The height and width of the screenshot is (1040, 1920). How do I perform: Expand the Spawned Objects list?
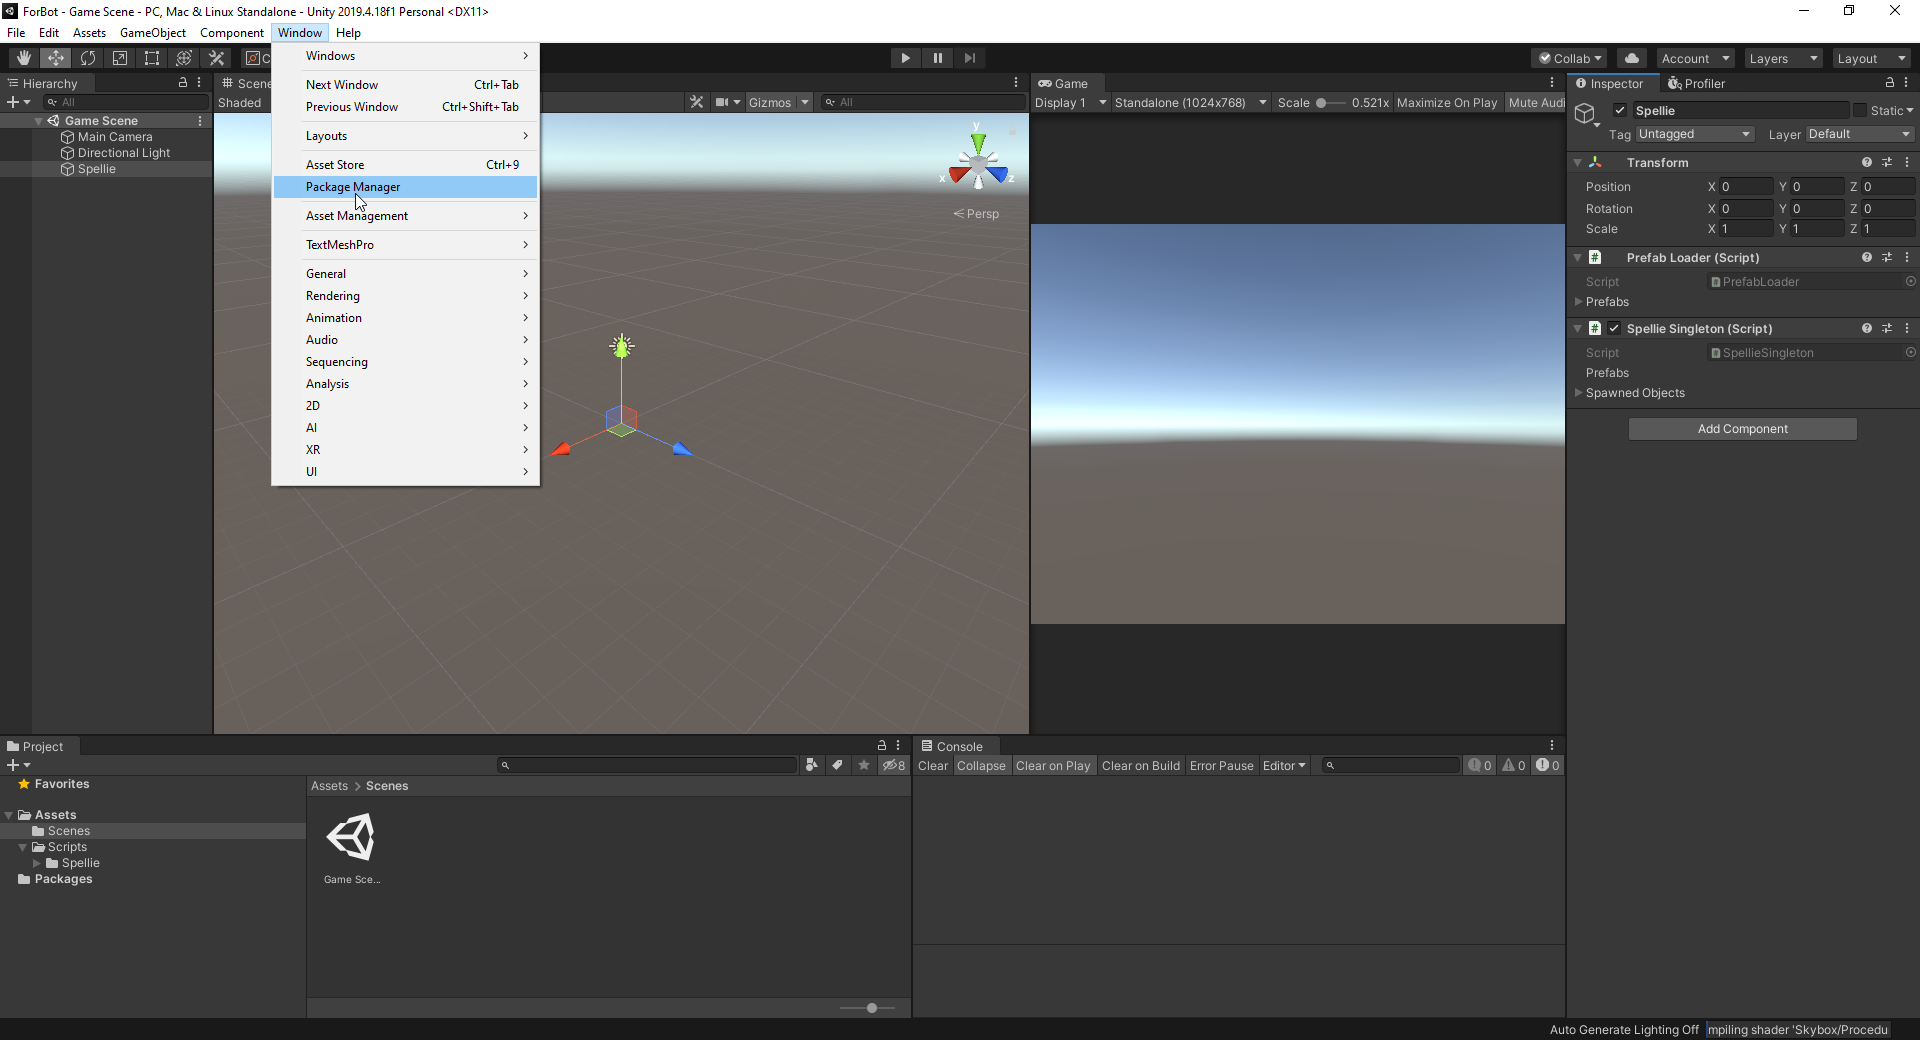1579,393
